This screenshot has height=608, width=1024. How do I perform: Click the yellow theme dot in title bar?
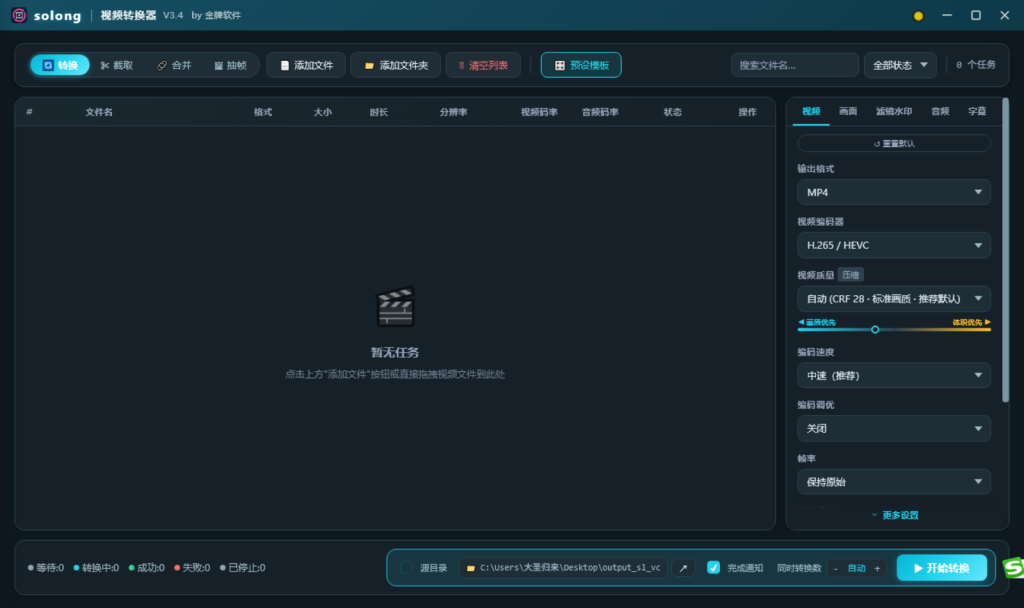click(x=918, y=16)
